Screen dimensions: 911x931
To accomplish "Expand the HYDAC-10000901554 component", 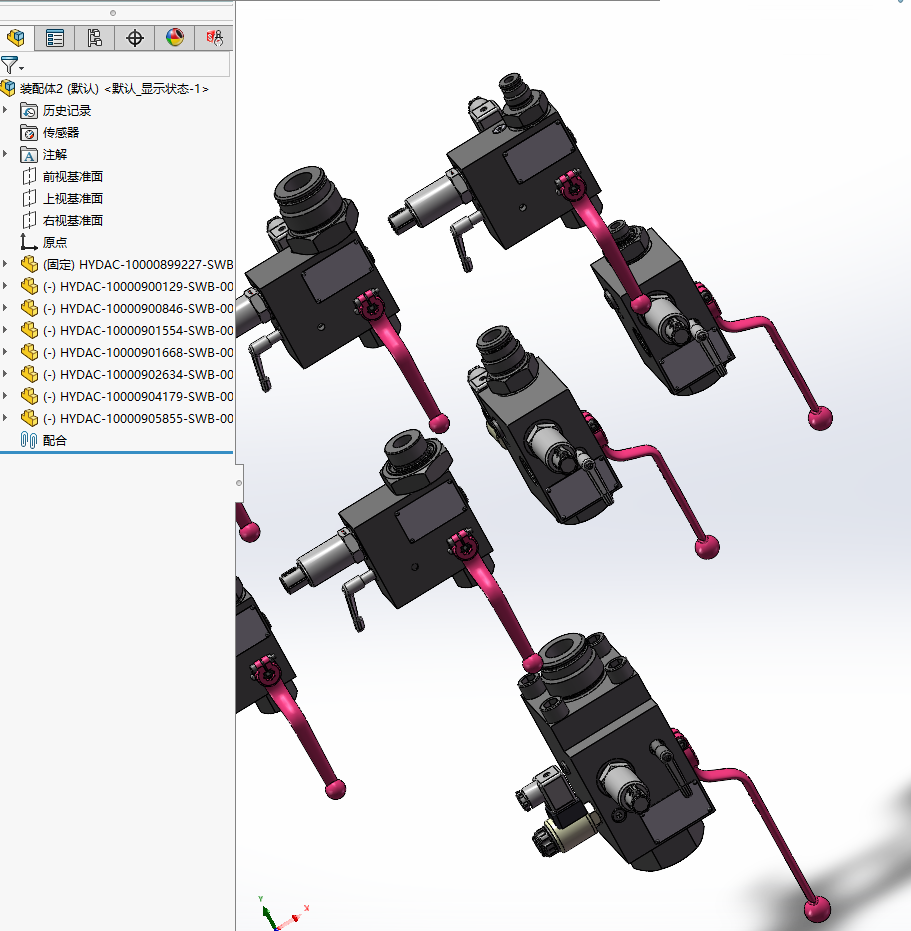I will (5, 330).
